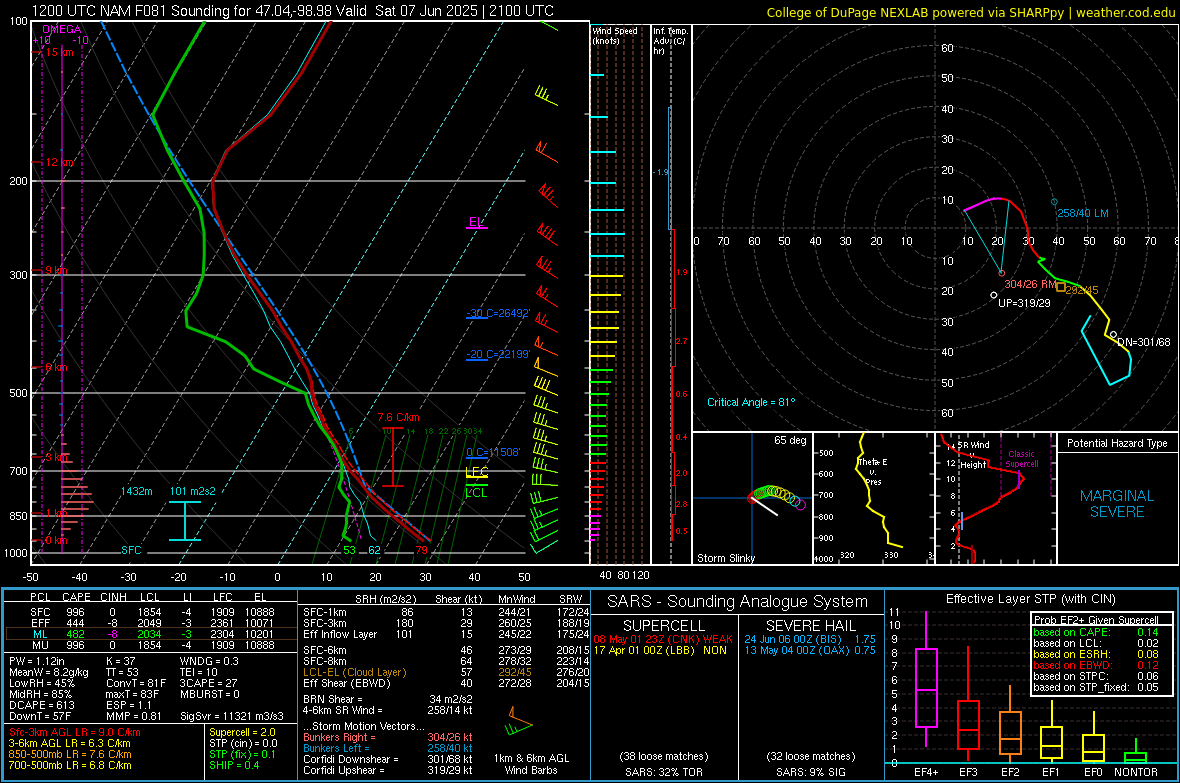Click the NAM F081 sounding title text

pos(293,11)
